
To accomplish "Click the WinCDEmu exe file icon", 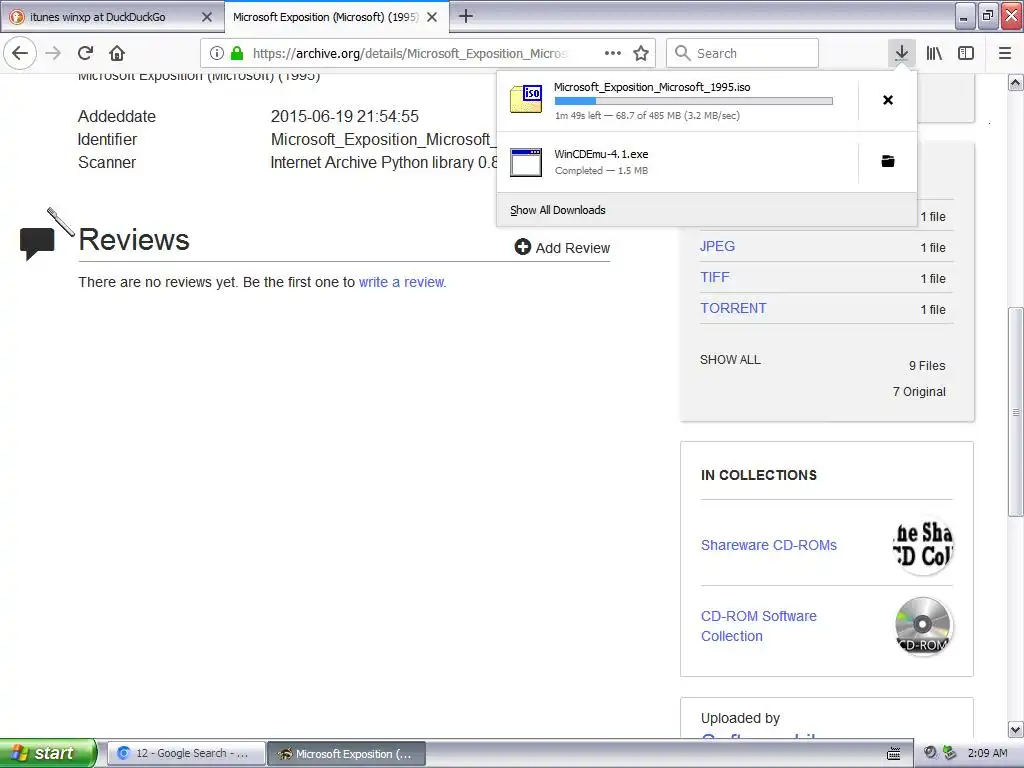I will 526,162.
